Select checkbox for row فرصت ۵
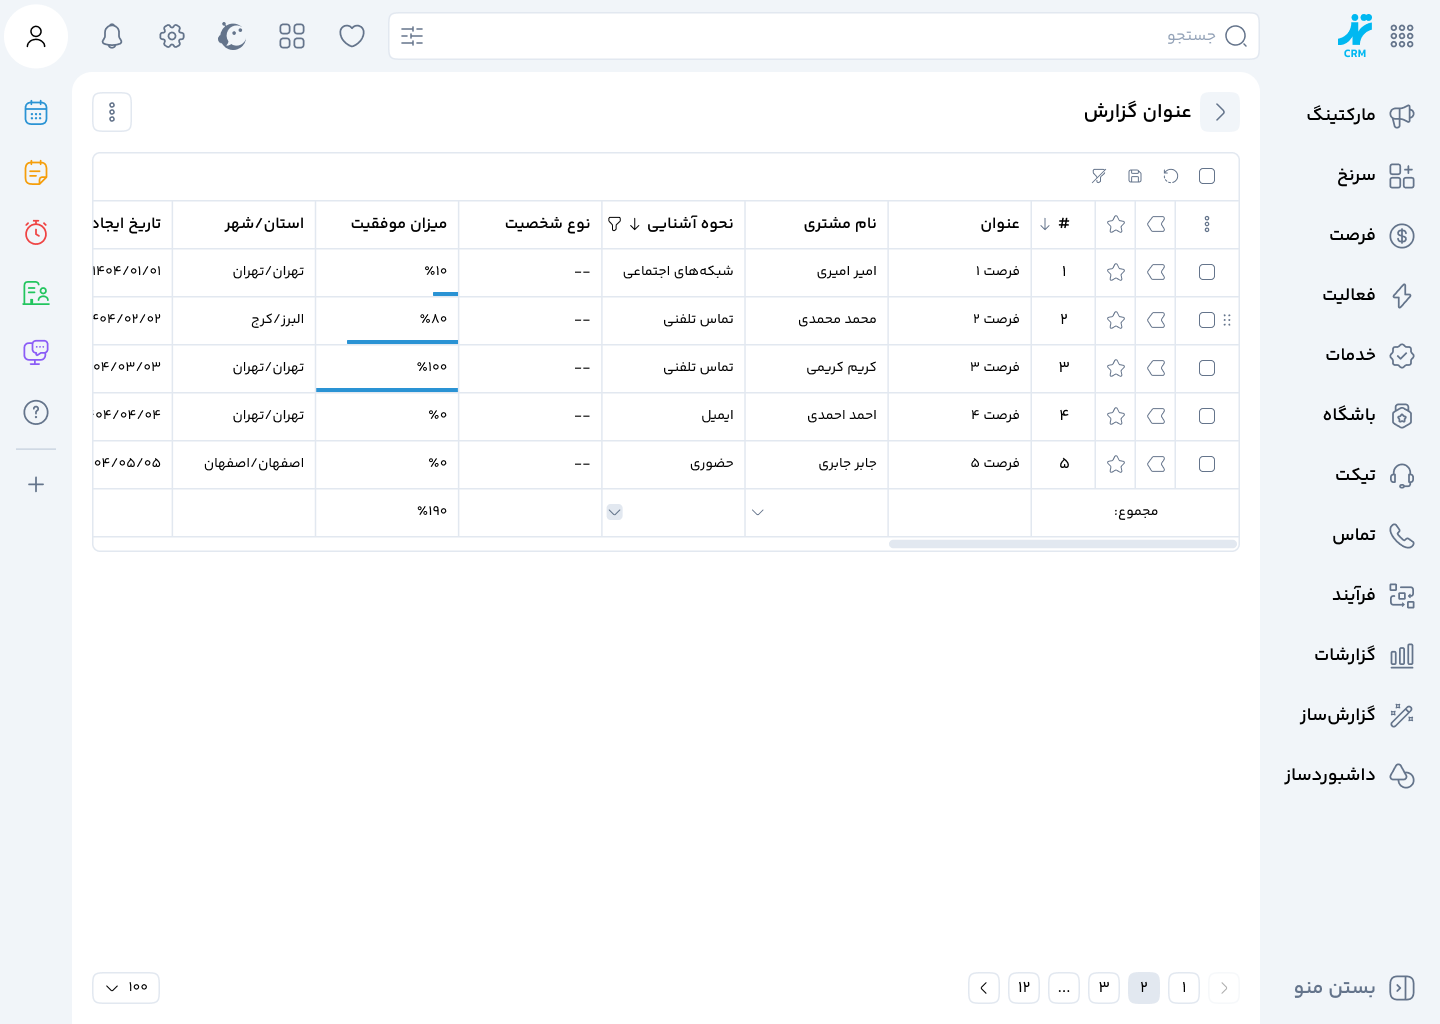 pyautogui.click(x=1207, y=464)
